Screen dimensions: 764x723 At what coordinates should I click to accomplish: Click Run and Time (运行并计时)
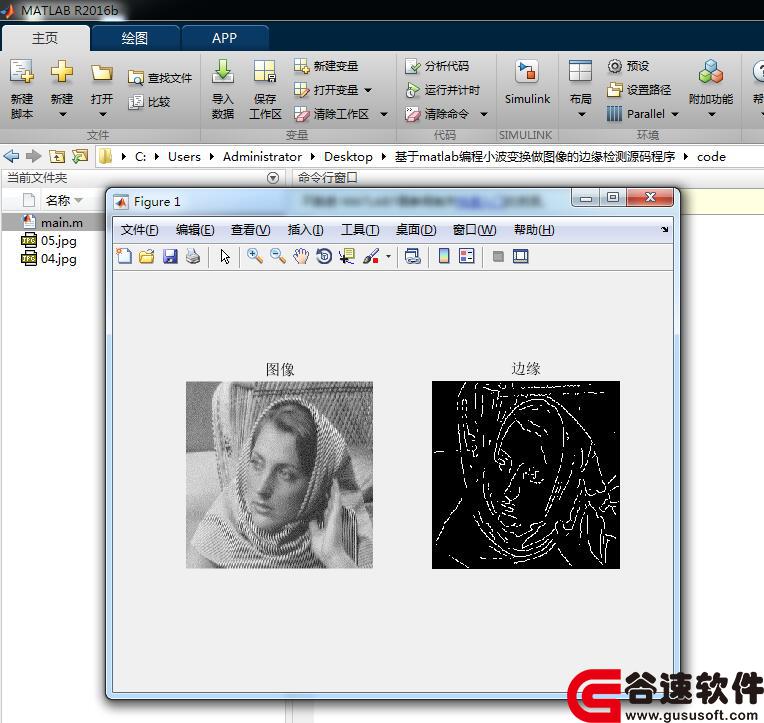[x=442, y=90]
